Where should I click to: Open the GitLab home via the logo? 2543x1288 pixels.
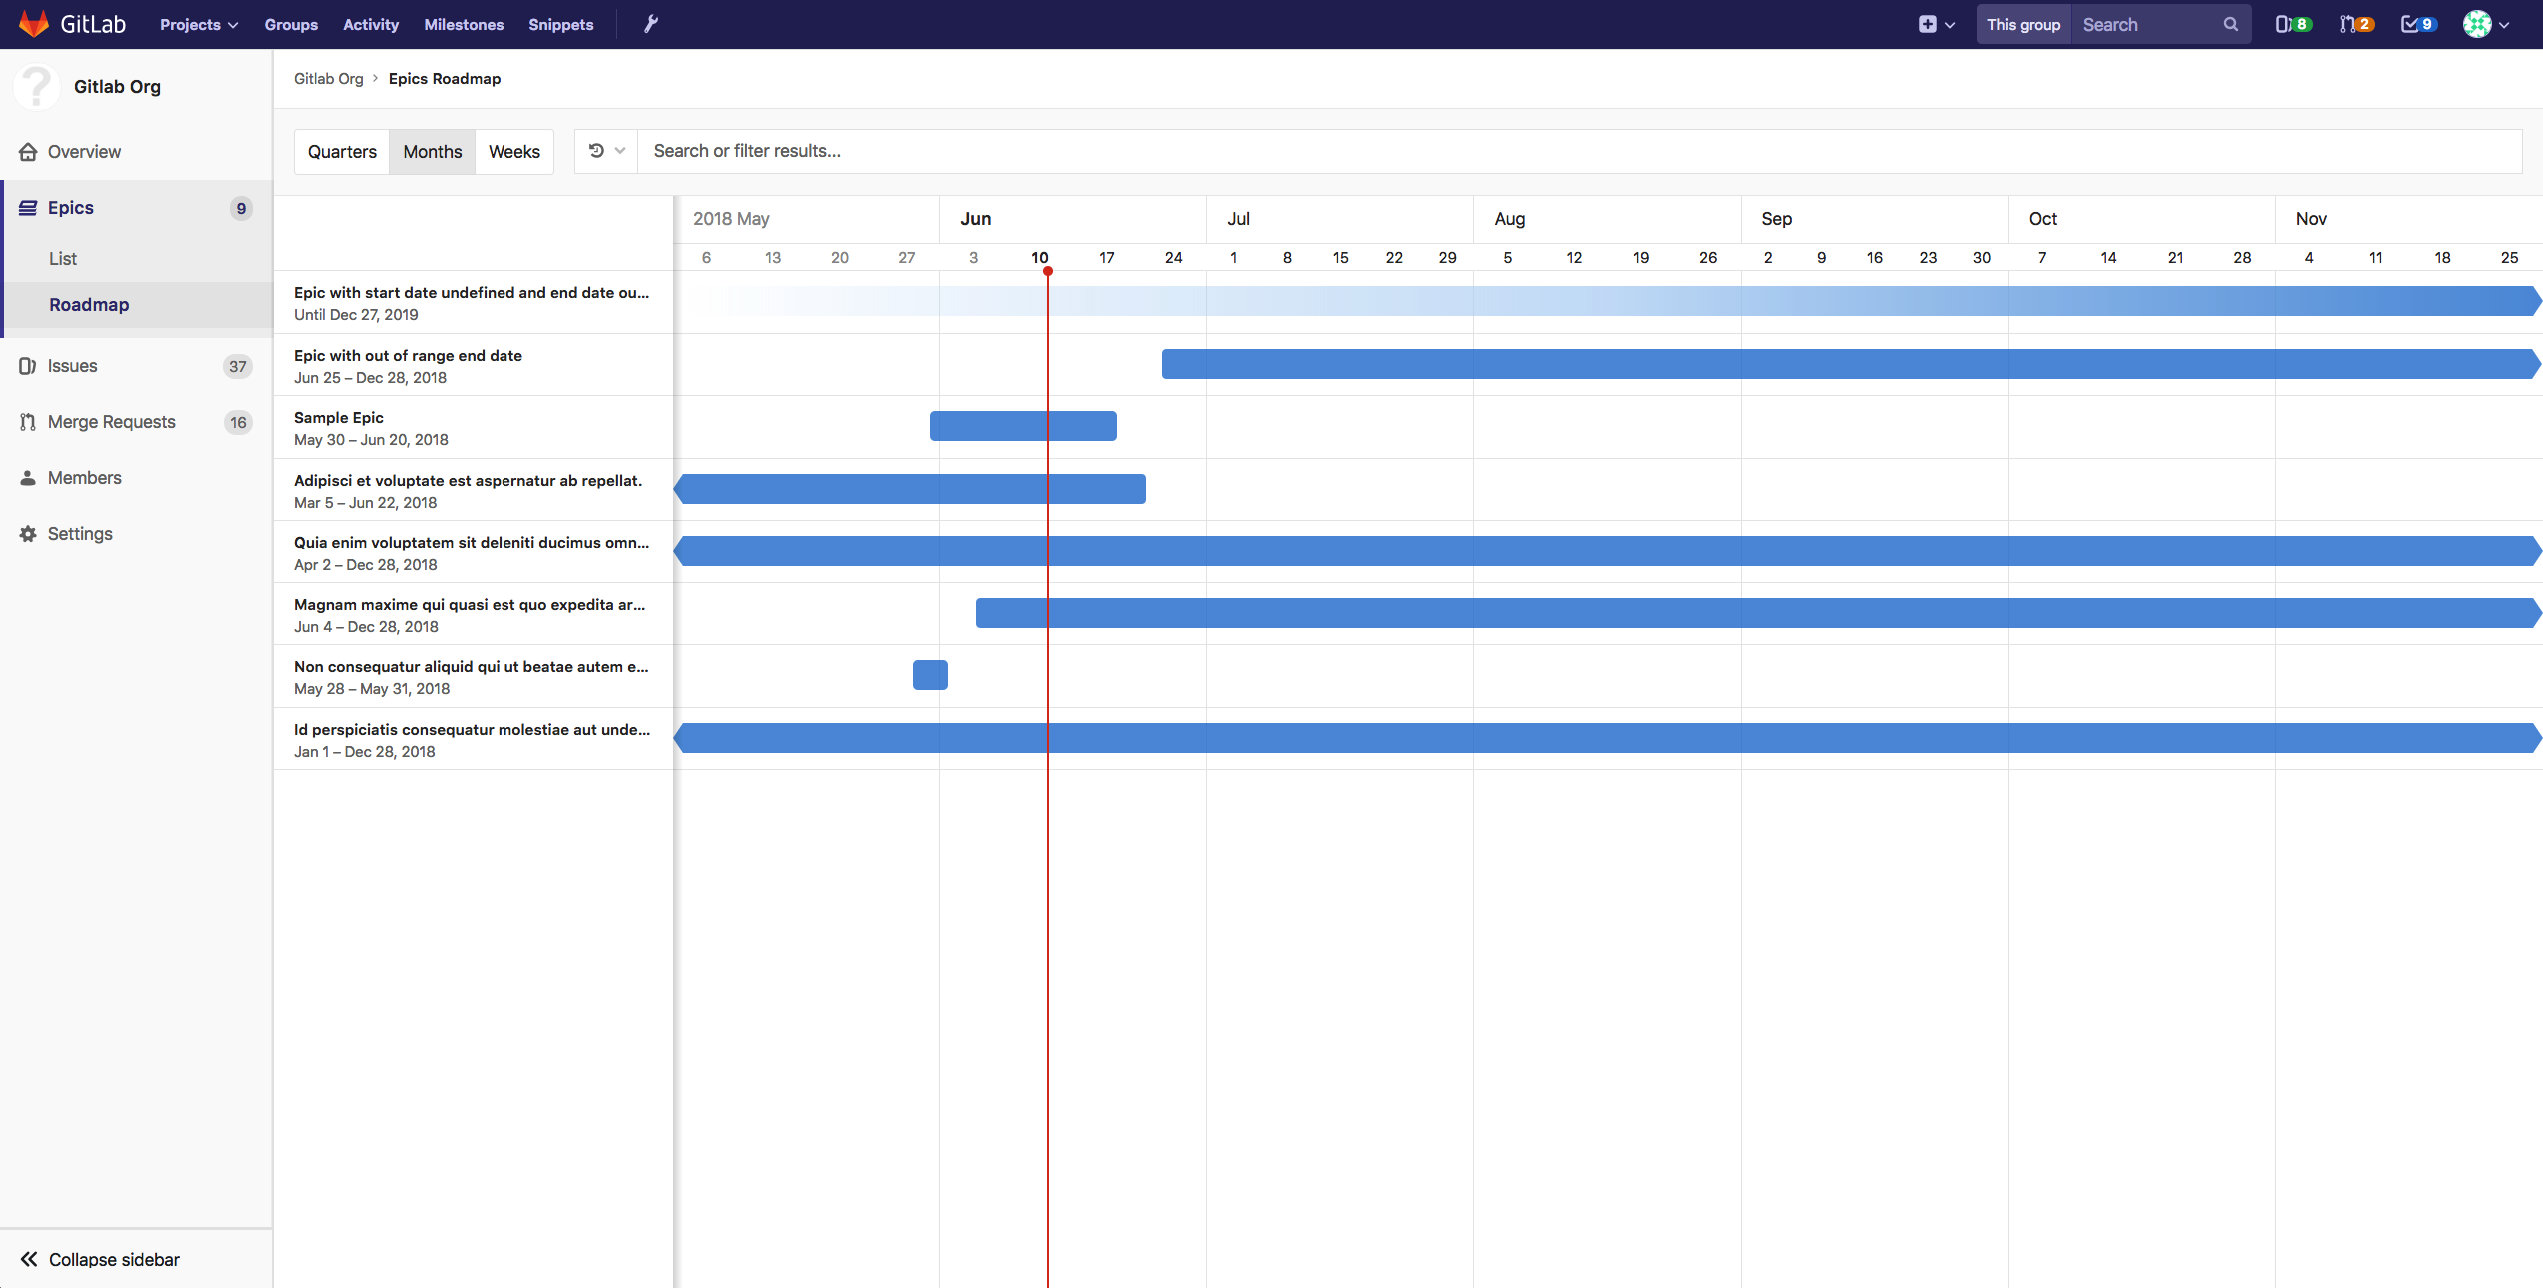[x=34, y=24]
